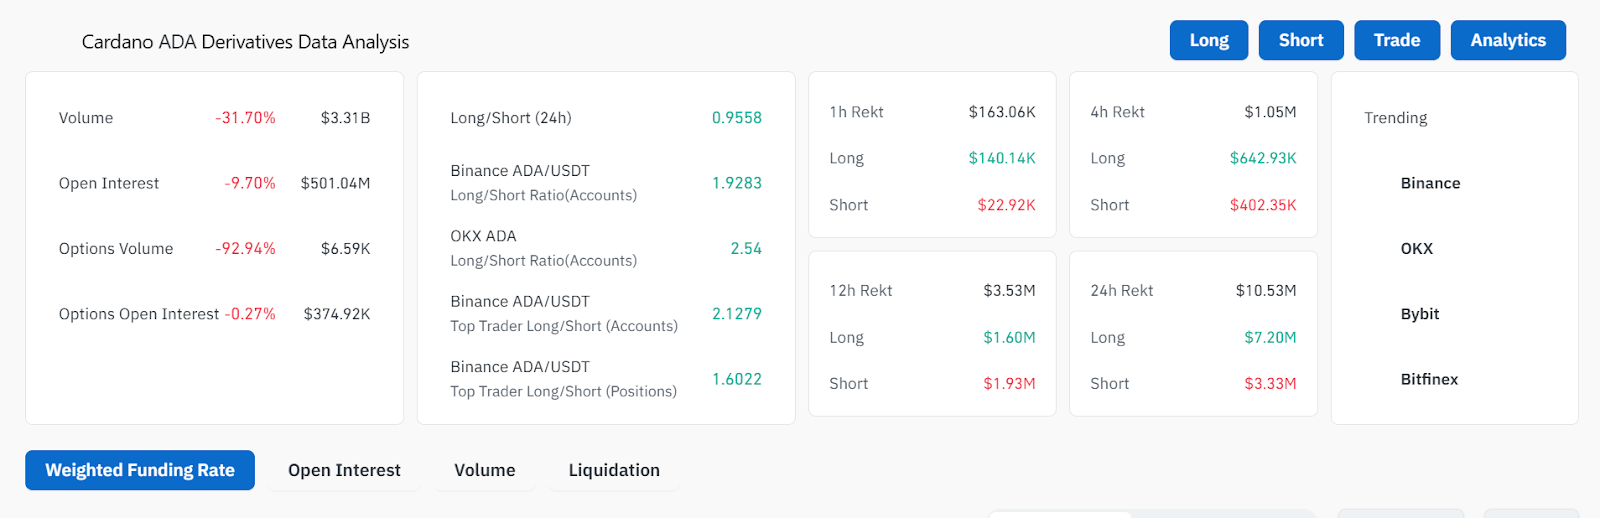This screenshot has width=1600, height=518.
Task: Select the OKX ADA Long/Short Ratio entry
Action: pyautogui.click(x=605, y=248)
